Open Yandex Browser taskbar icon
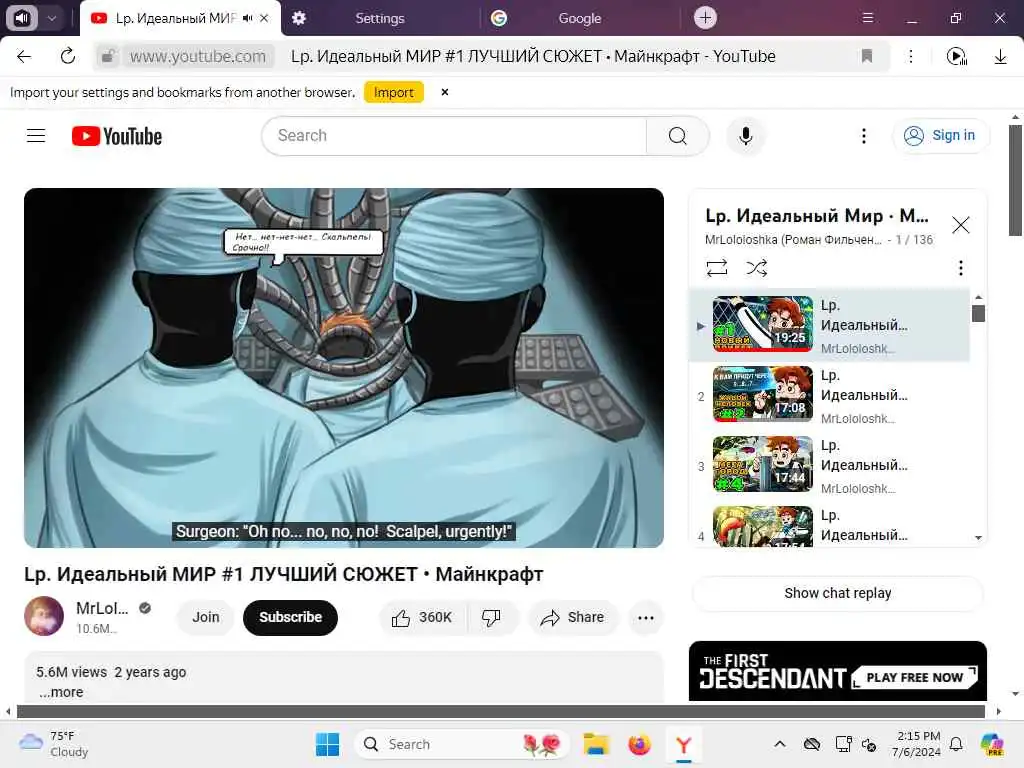The image size is (1024, 768). (683, 744)
